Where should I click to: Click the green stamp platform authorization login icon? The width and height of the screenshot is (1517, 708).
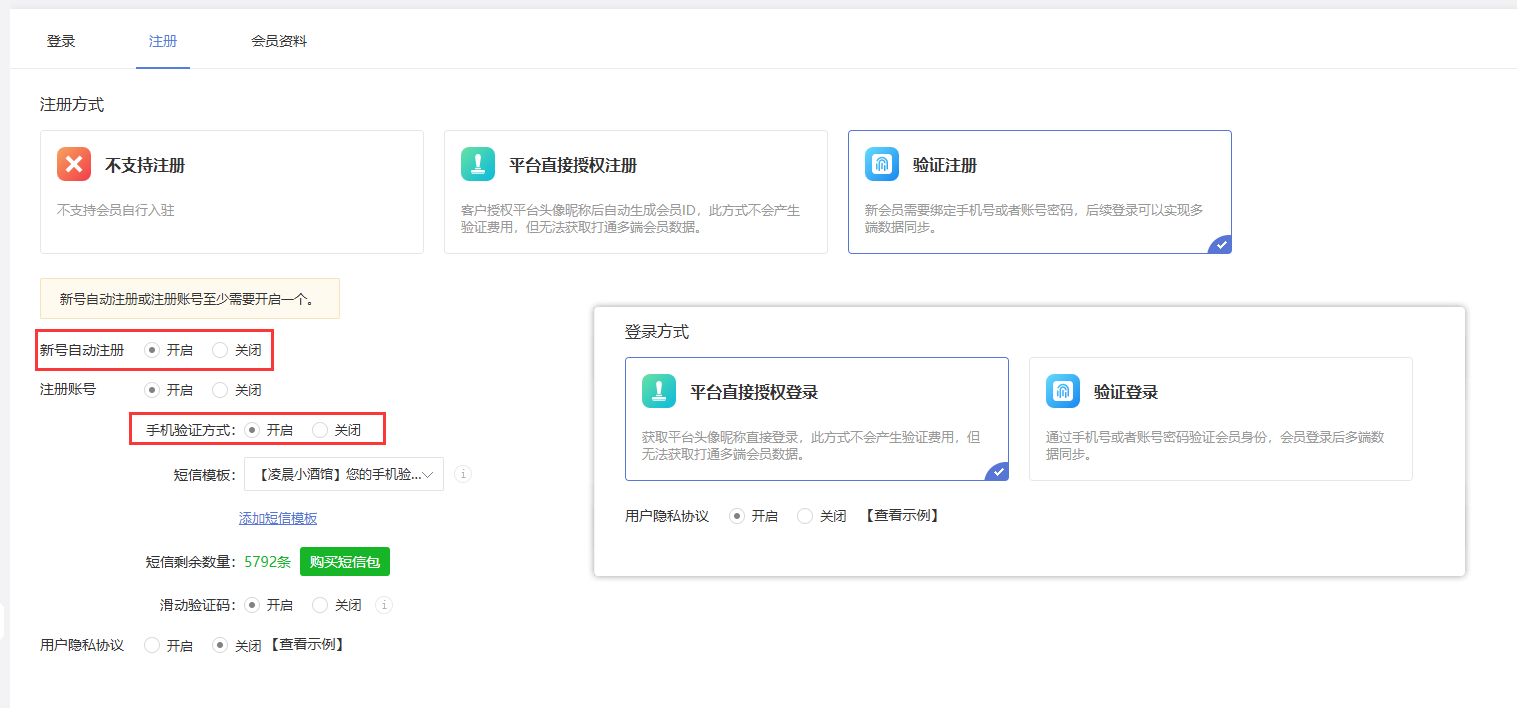pyautogui.click(x=659, y=391)
